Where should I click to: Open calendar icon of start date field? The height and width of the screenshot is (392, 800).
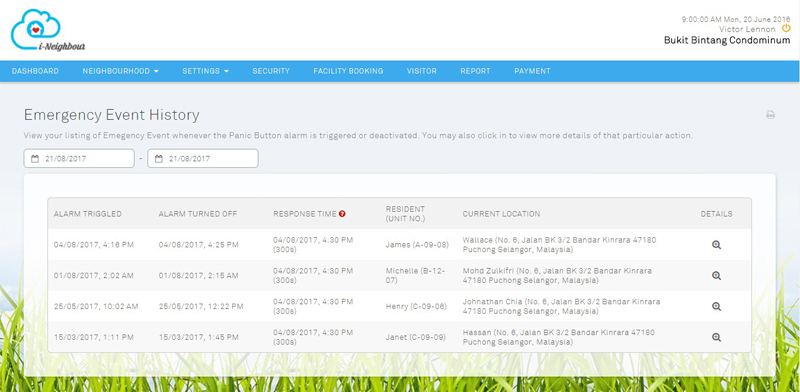click(x=35, y=159)
